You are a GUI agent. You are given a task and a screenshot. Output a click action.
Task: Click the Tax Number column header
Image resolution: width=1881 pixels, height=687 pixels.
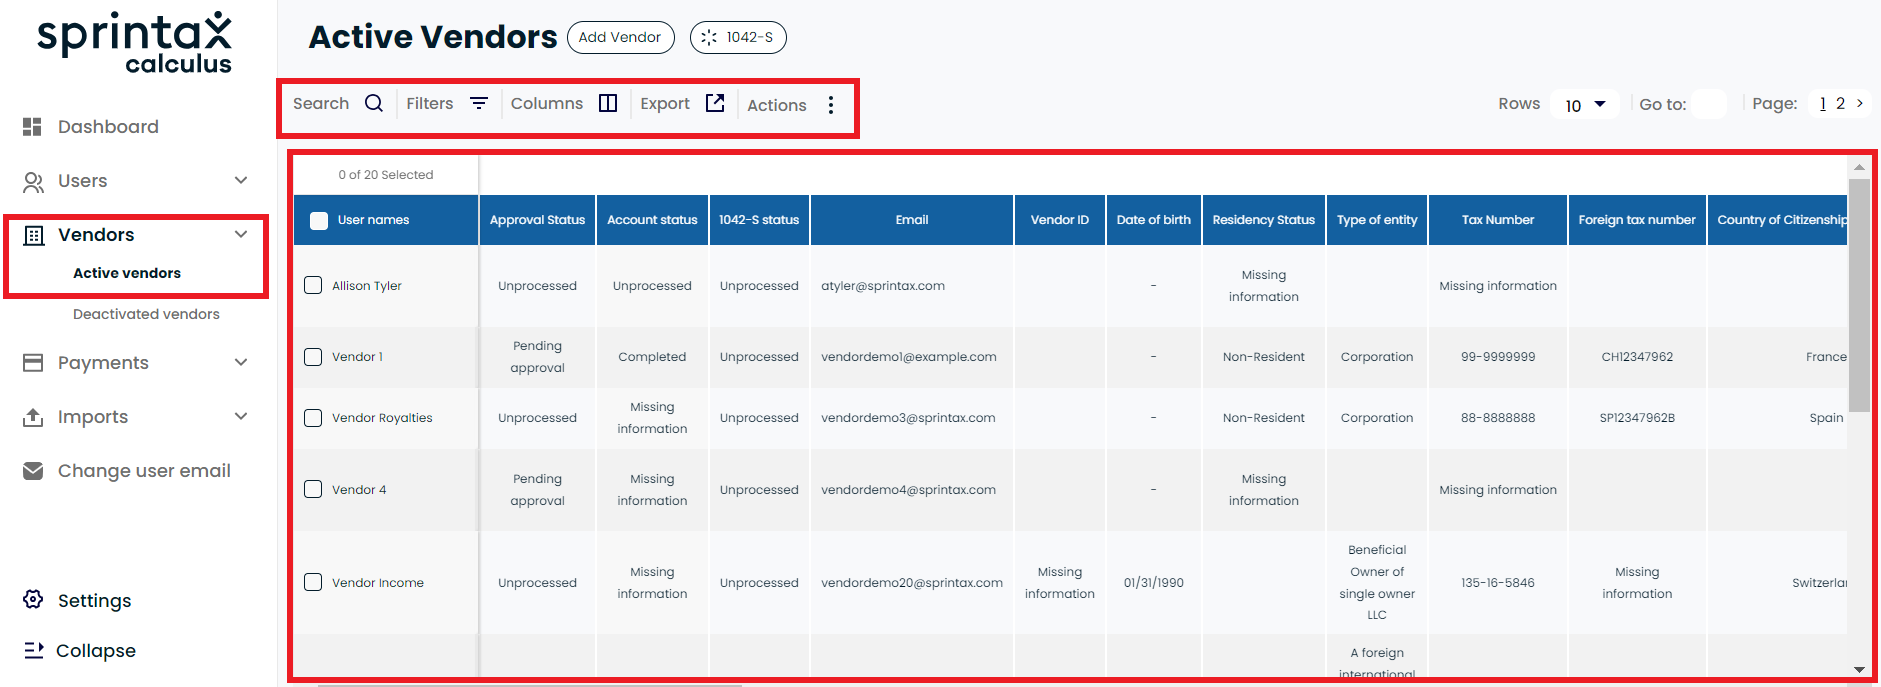(1498, 220)
